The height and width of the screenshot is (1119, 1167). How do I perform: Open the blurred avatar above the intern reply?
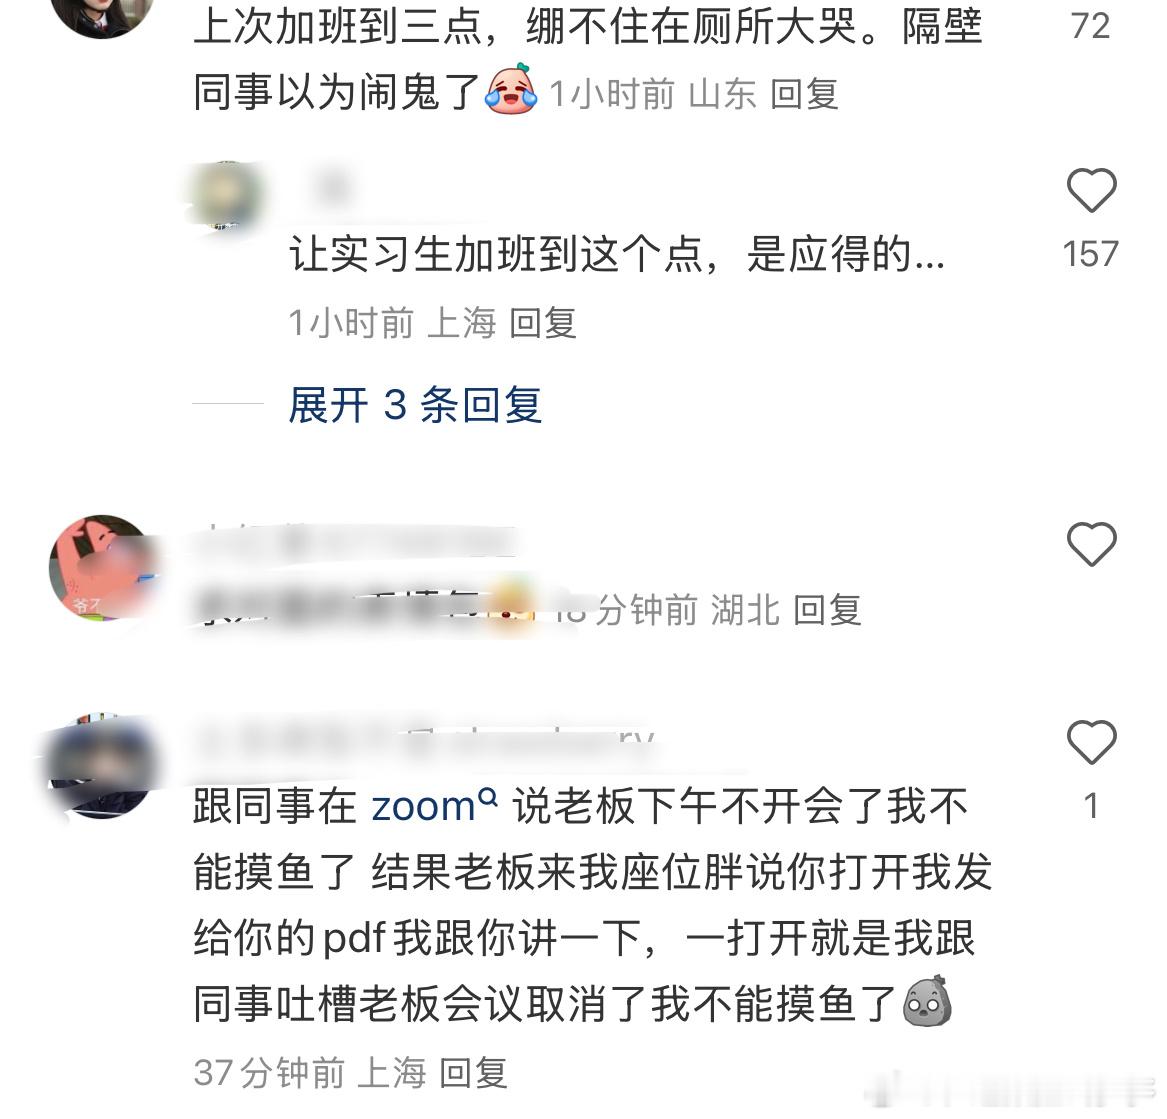pyautogui.click(x=226, y=194)
